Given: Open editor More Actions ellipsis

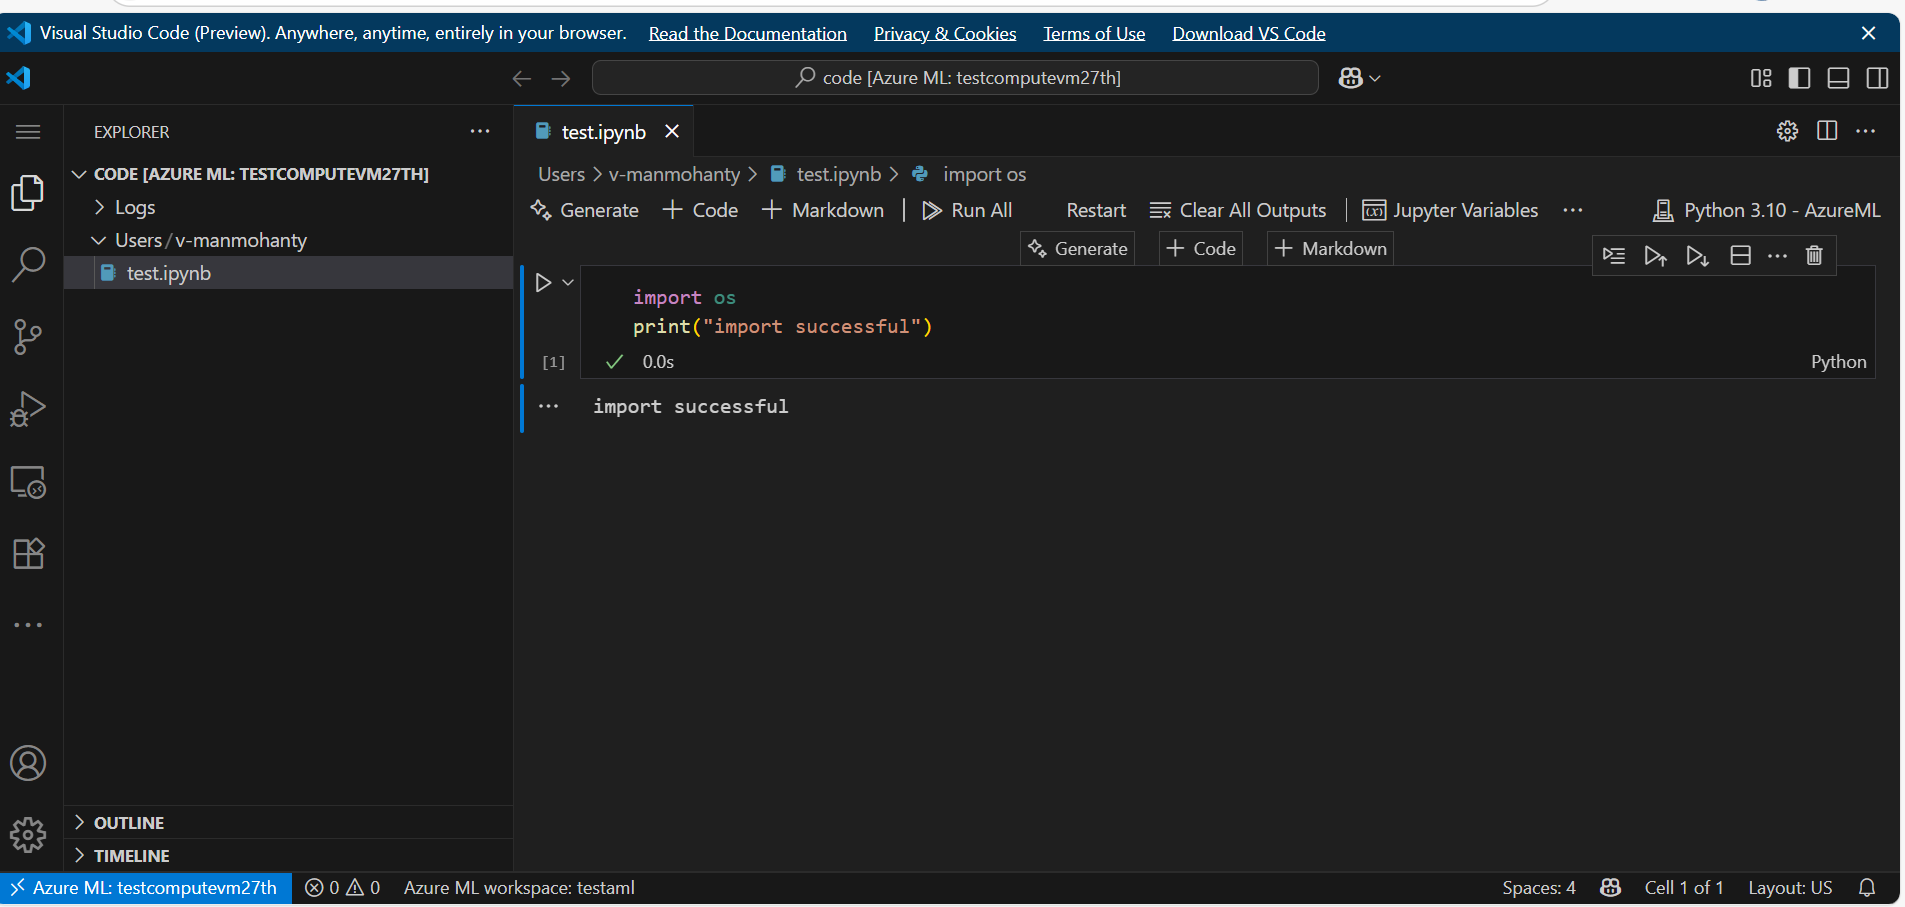Looking at the screenshot, I should pos(1866,131).
